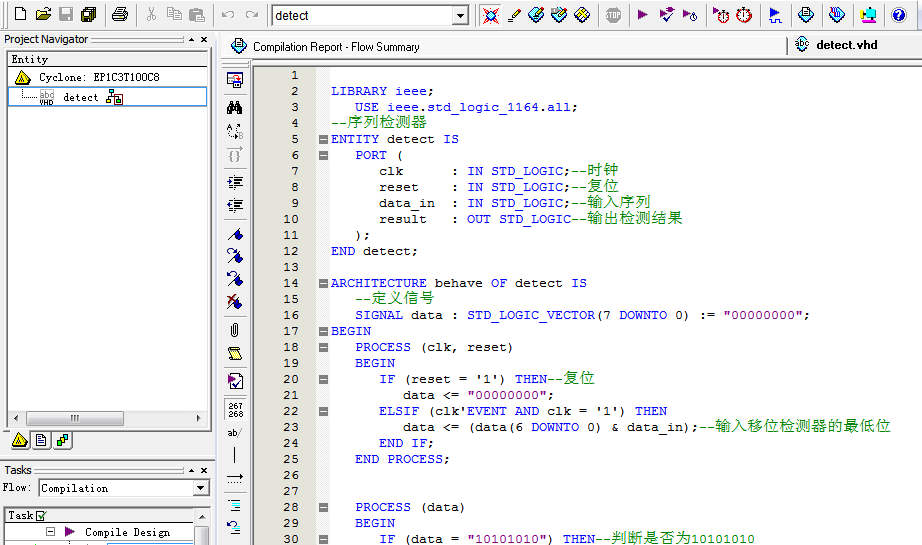Open the project name dropdown showing detect
Image resolution: width=922 pixels, height=545 pixels.
[x=460, y=15]
